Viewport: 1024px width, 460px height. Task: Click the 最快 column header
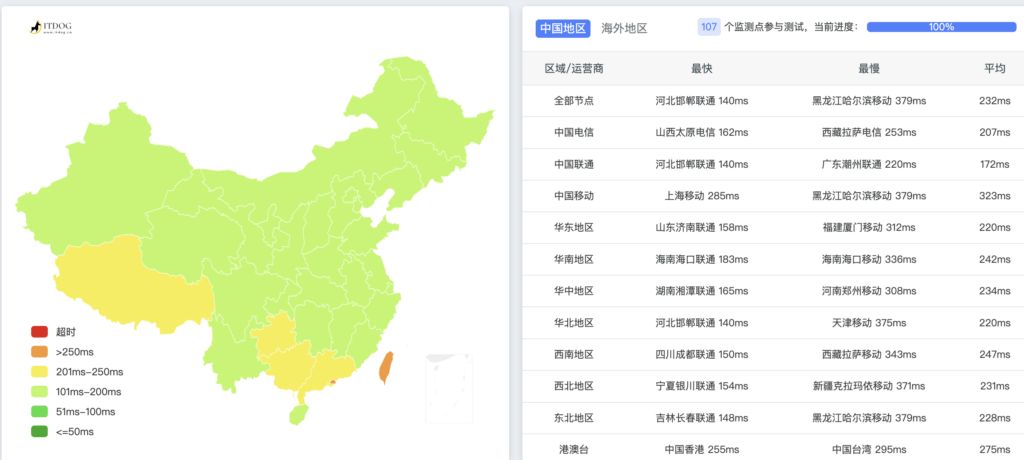coord(702,69)
